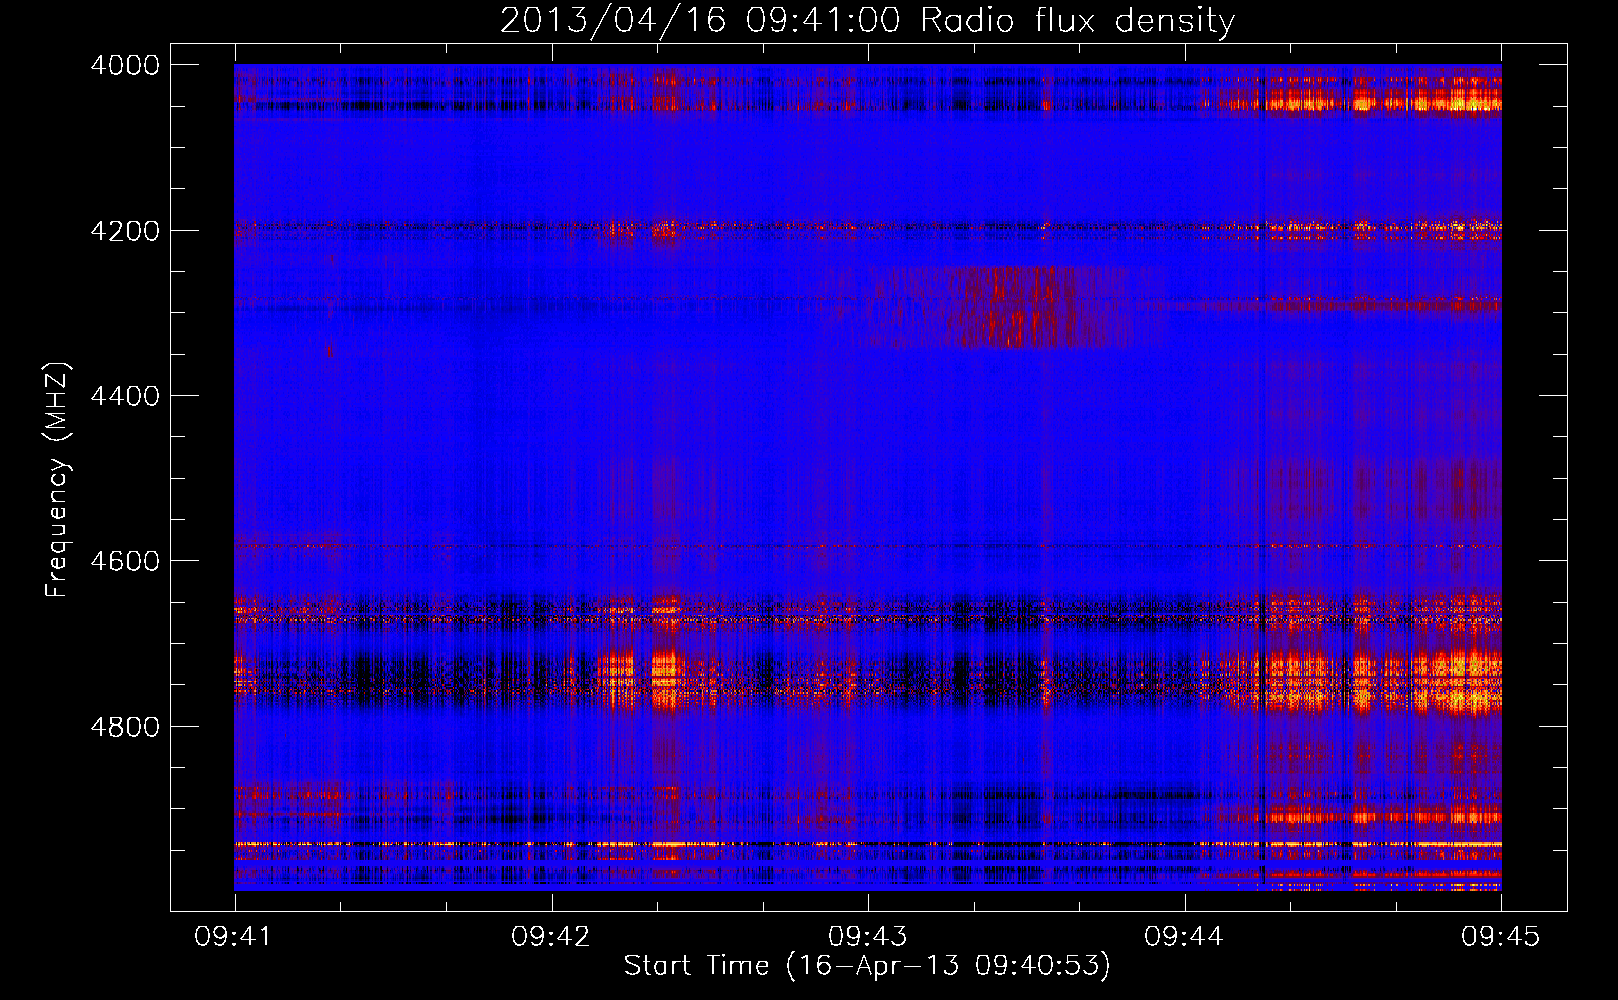Viewport: 1618px width, 1000px height.
Task: Click the red burst patch near 4300 MHz
Action: (1010, 306)
